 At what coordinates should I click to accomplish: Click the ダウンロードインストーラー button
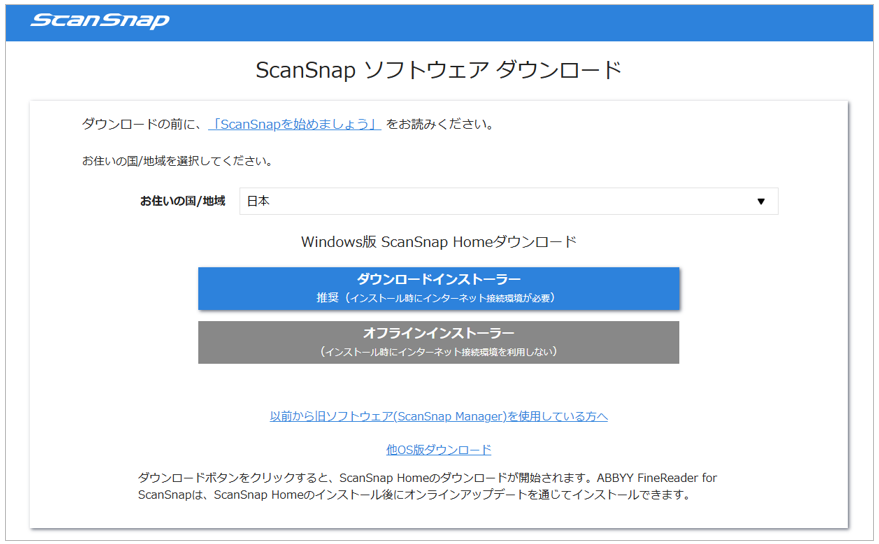pos(438,280)
